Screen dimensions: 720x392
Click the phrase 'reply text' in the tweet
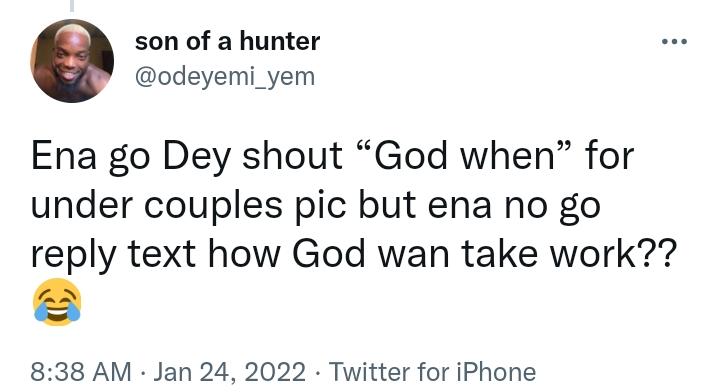click(113, 255)
